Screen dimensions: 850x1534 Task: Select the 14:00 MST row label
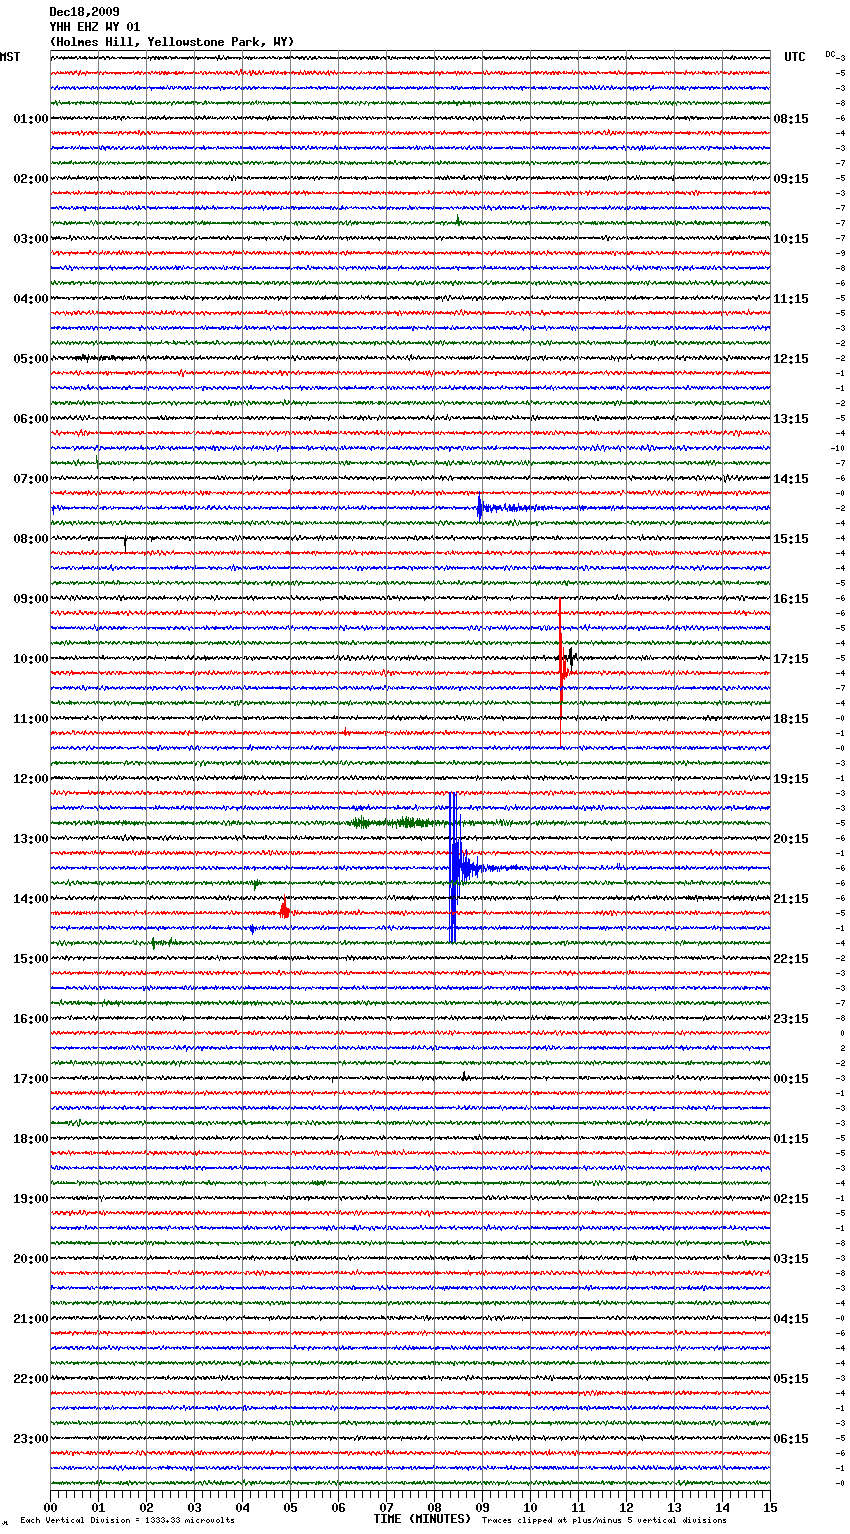point(31,899)
